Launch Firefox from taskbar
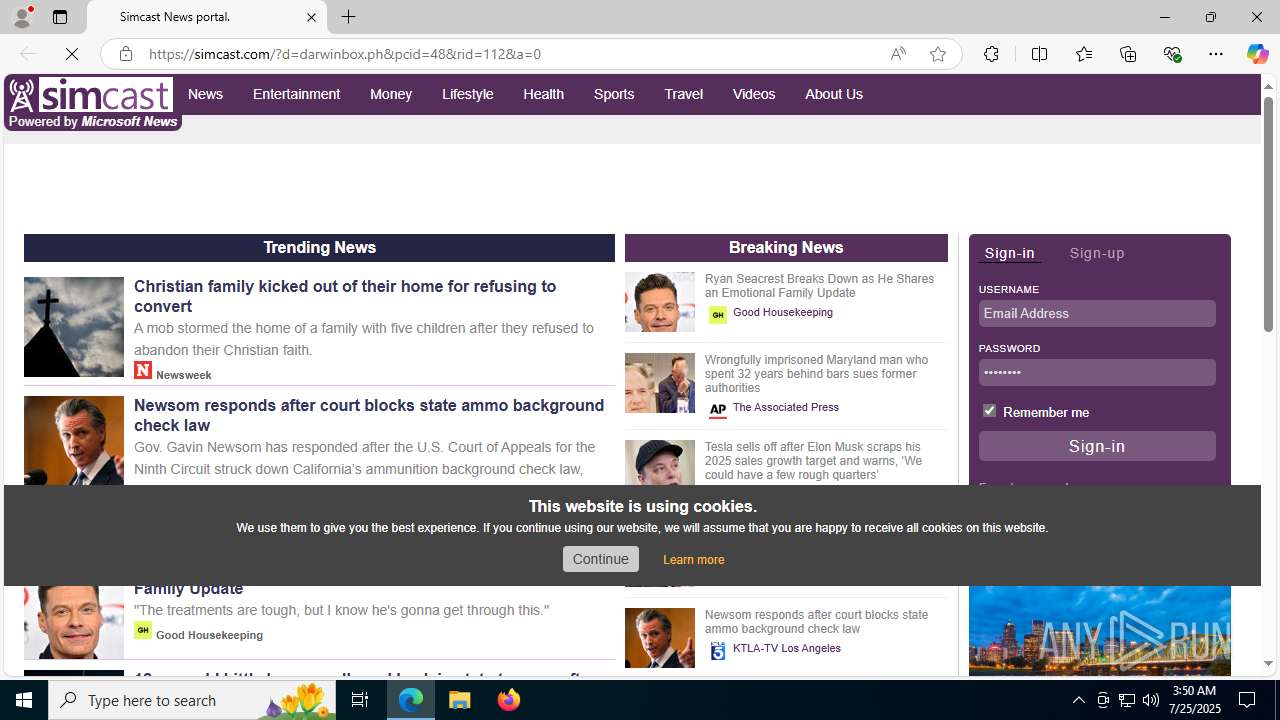This screenshot has height=720, width=1280. click(x=509, y=700)
